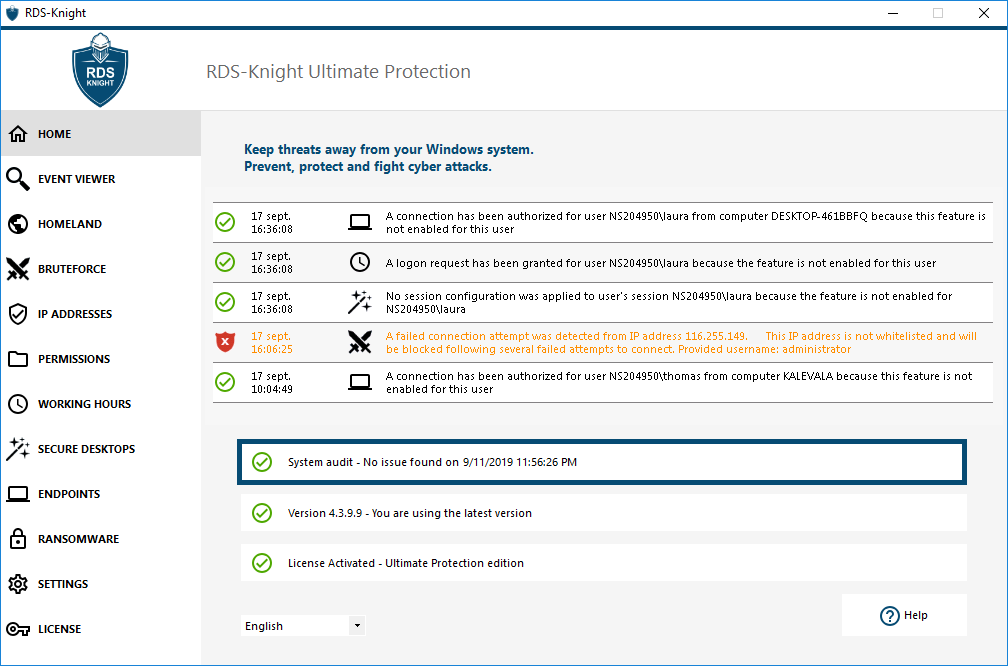Click the green check next to License Activated
Image resolution: width=1008 pixels, height=666 pixels.
pos(262,563)
